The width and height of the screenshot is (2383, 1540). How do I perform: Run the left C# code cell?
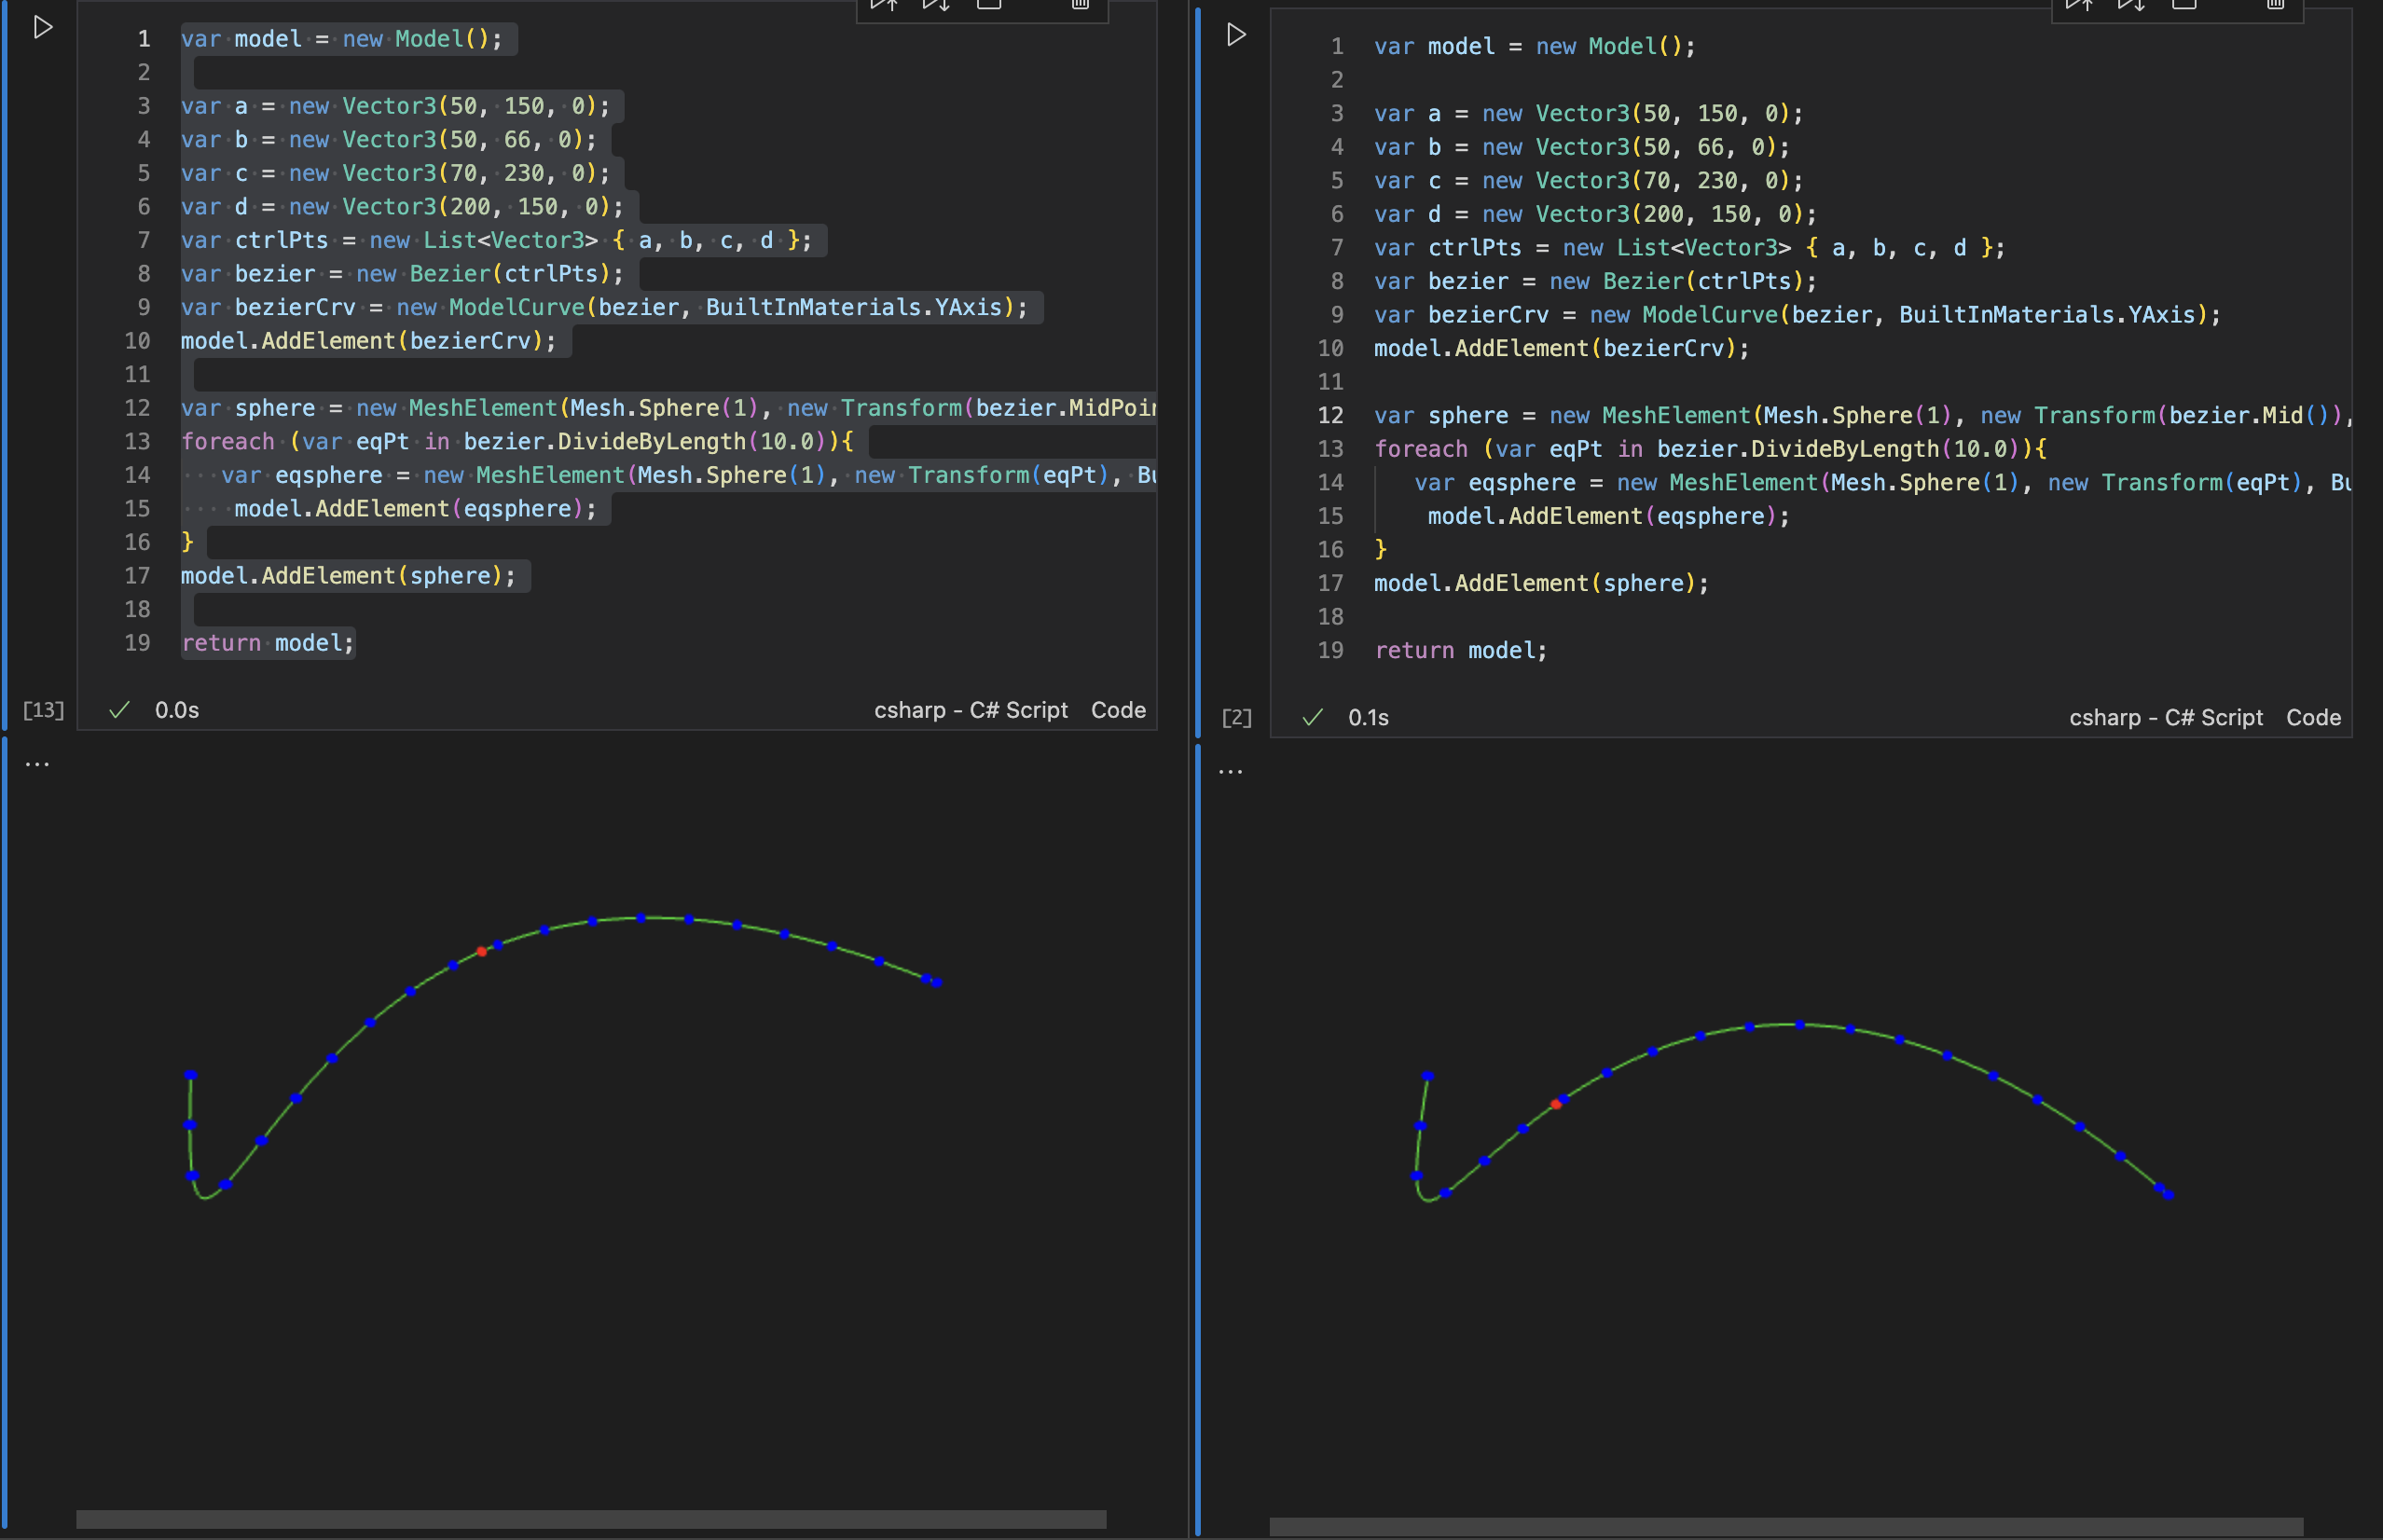43,27
